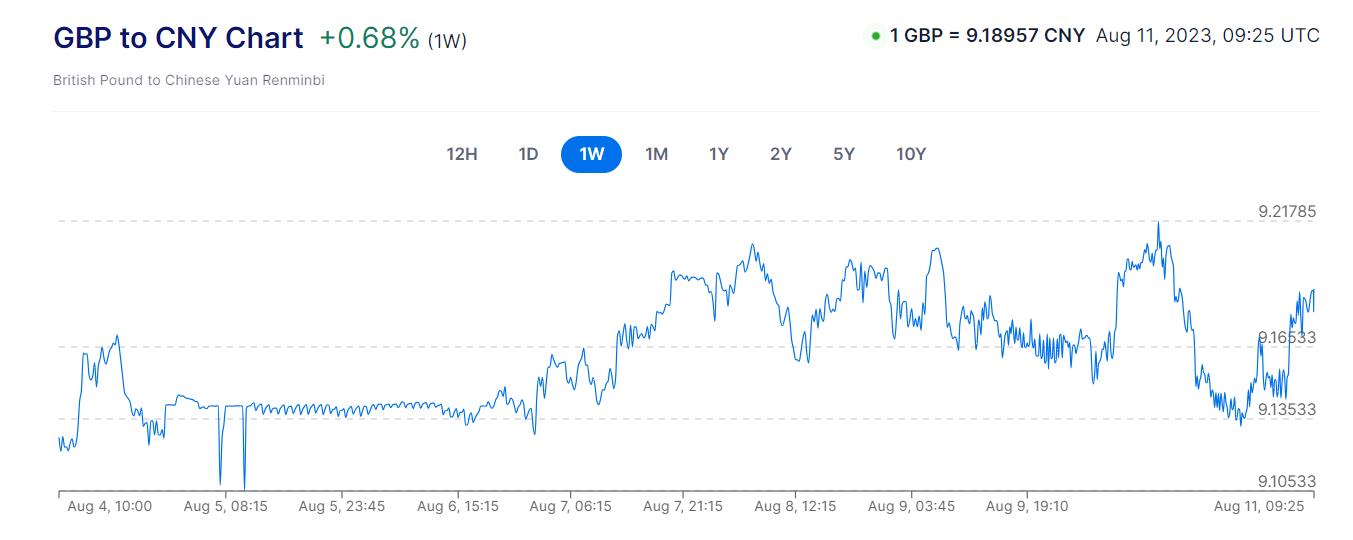Screen dimensions: 1353x540
Task: Click the +0.68% weekly change figure
Action: [x=369, y=38]
